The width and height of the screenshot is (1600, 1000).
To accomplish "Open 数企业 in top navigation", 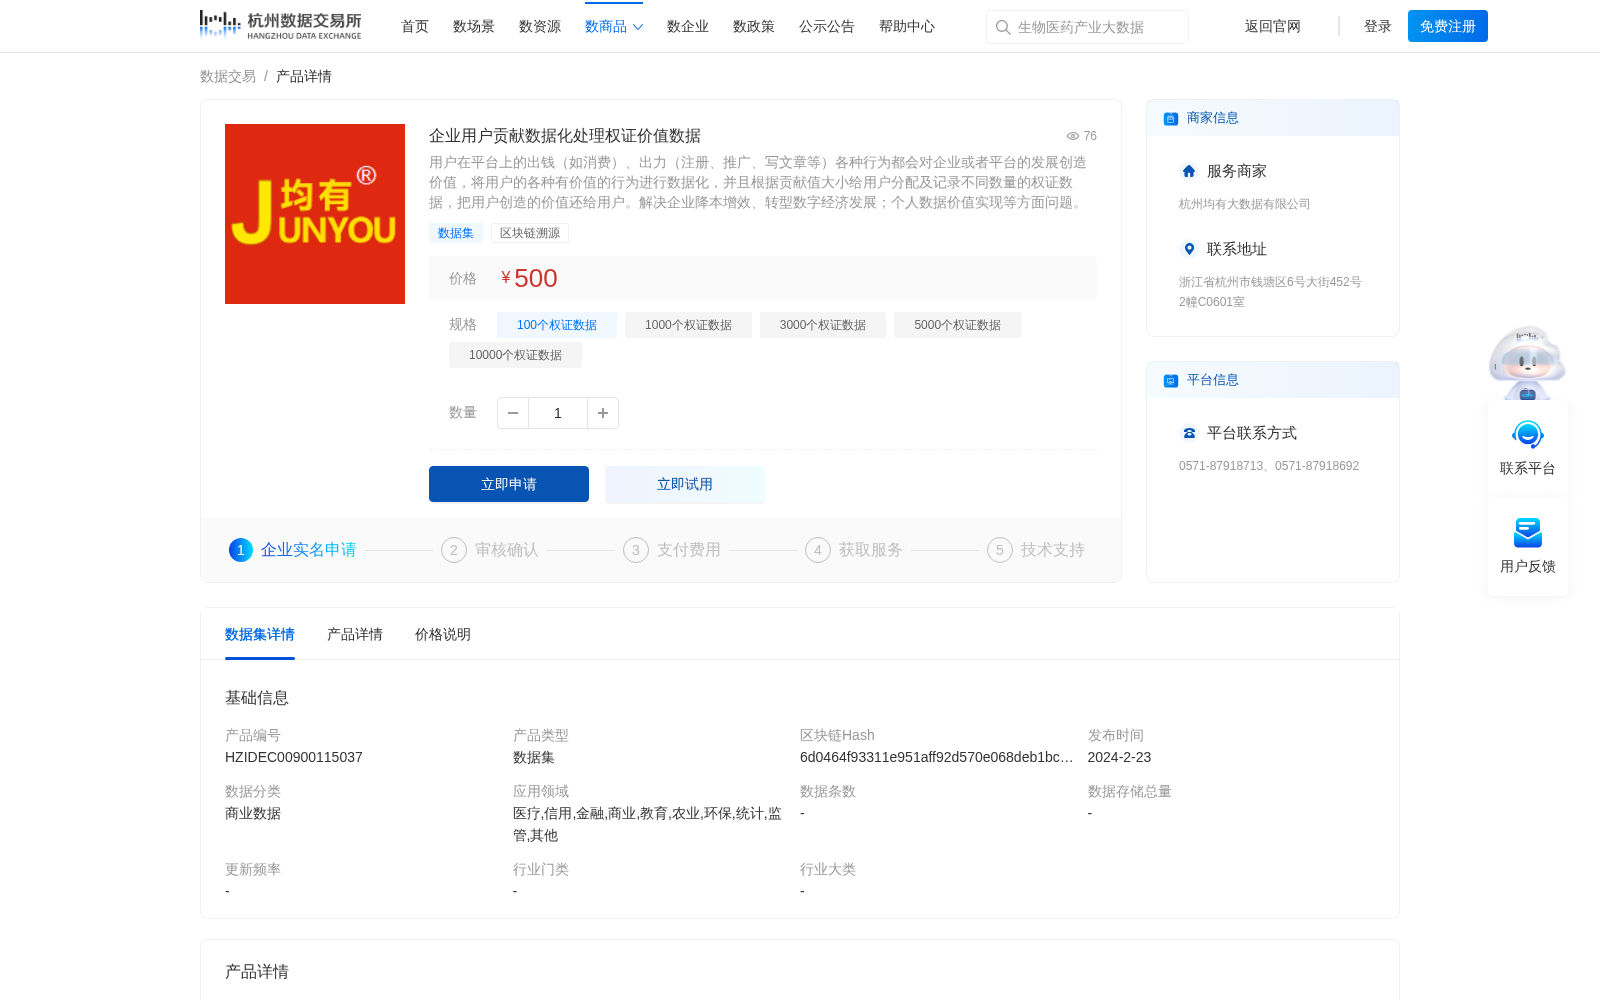I will 688,27.
